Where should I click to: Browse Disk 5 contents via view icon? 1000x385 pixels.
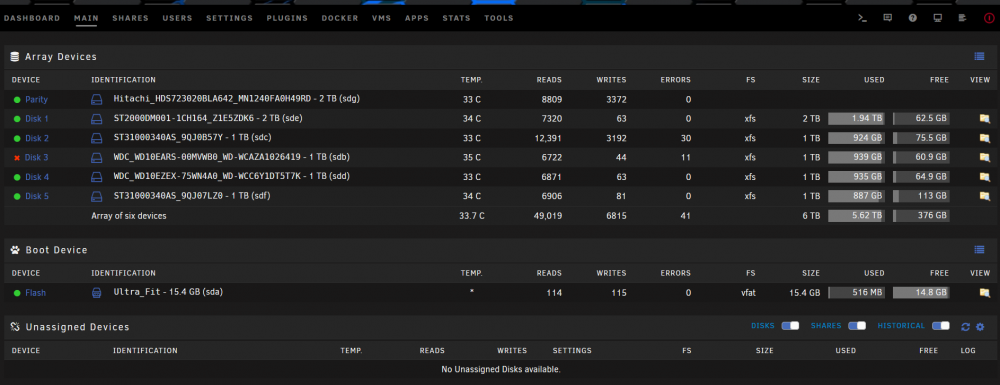pyautogui.click(x=985, y=196)
